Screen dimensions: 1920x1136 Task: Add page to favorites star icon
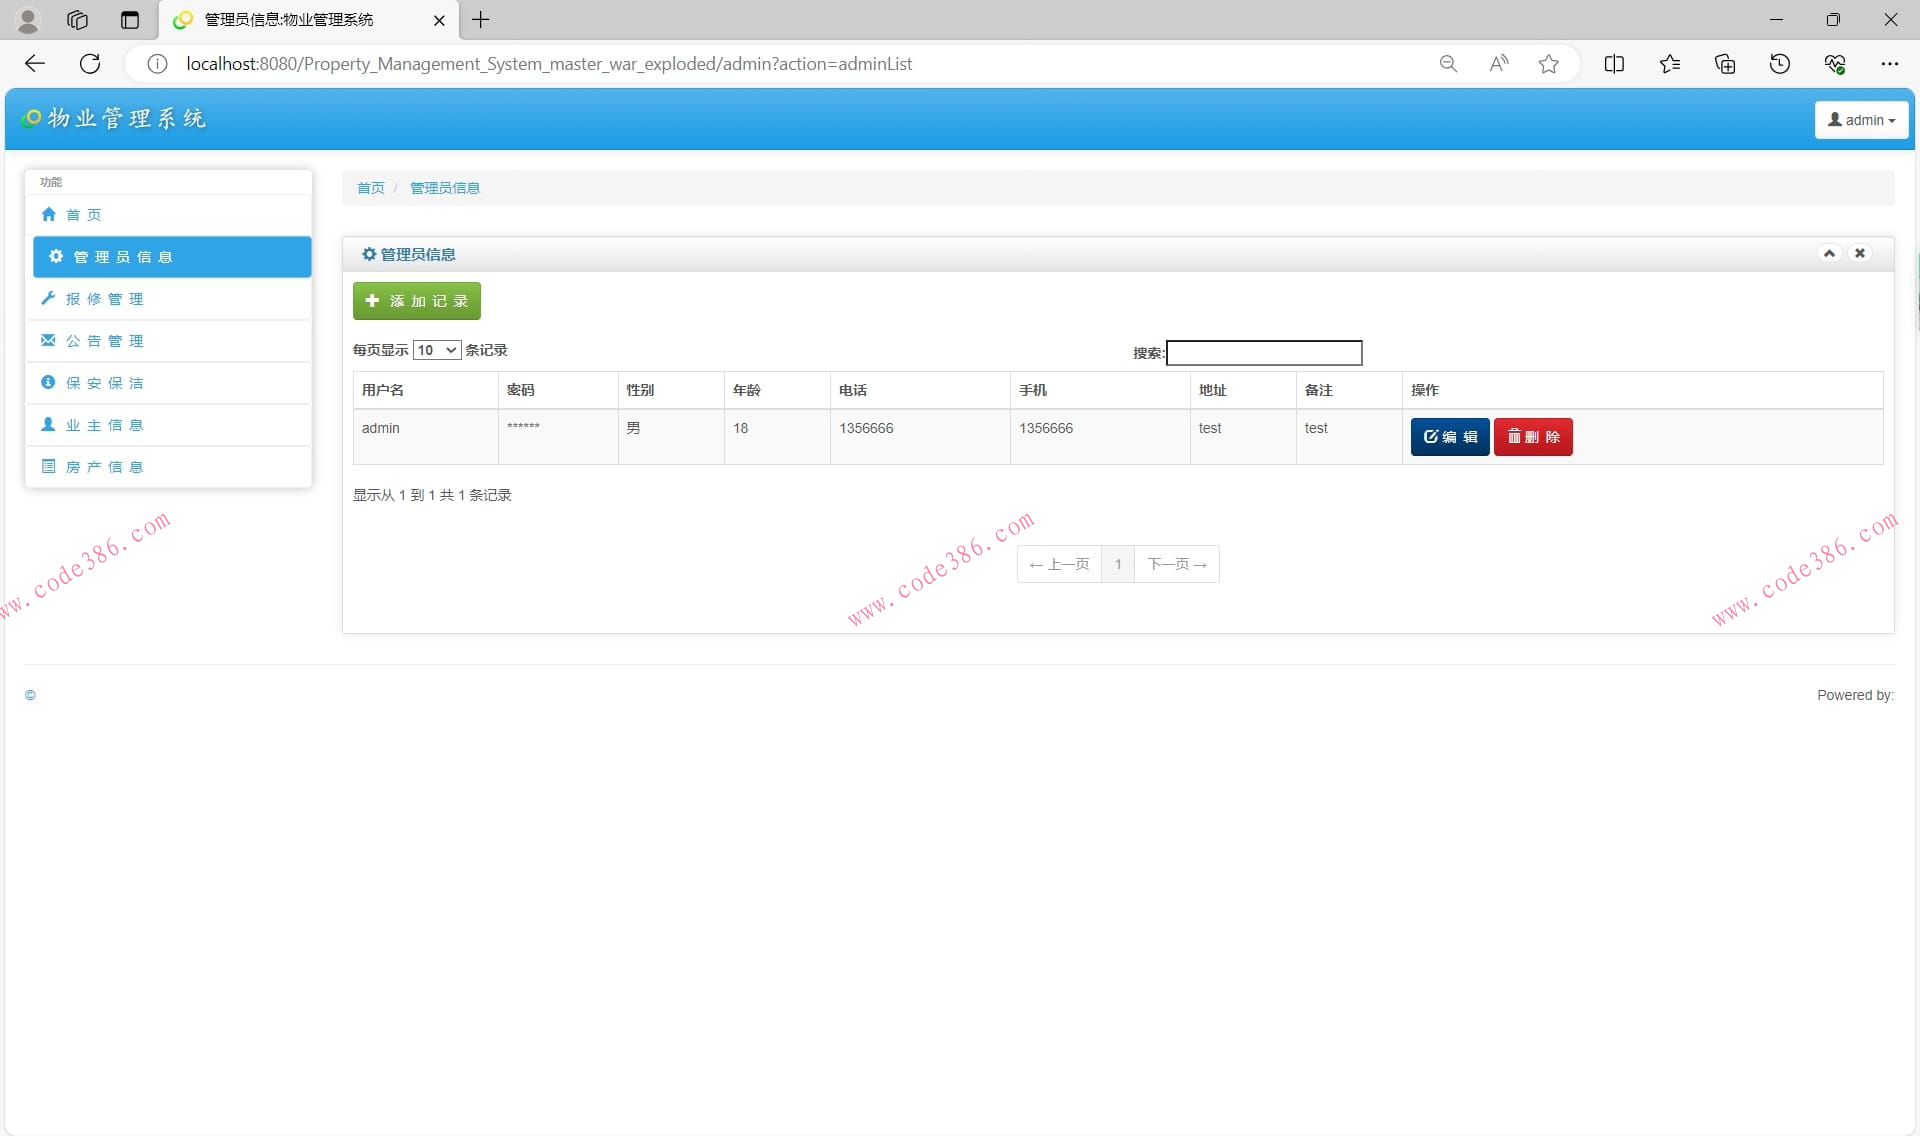click(x=1548, y=64)
